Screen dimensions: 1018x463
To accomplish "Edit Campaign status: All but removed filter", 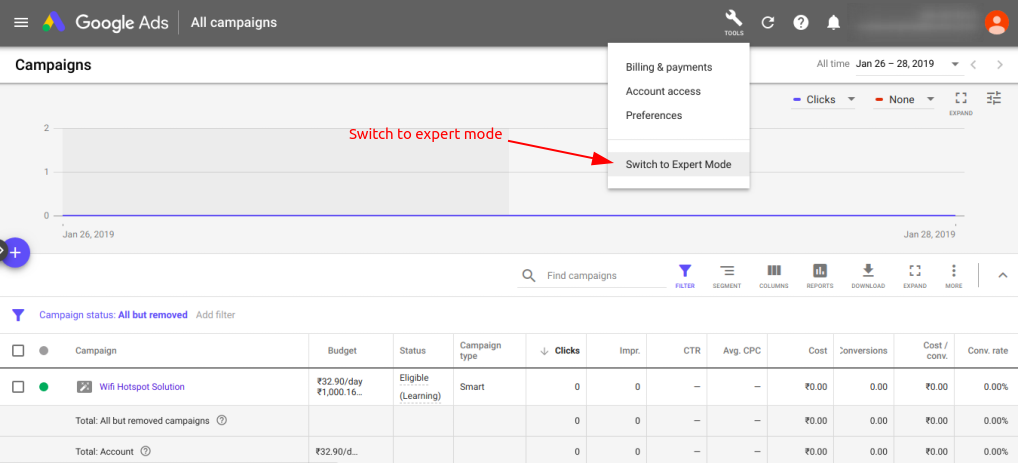I will (113, 315).
